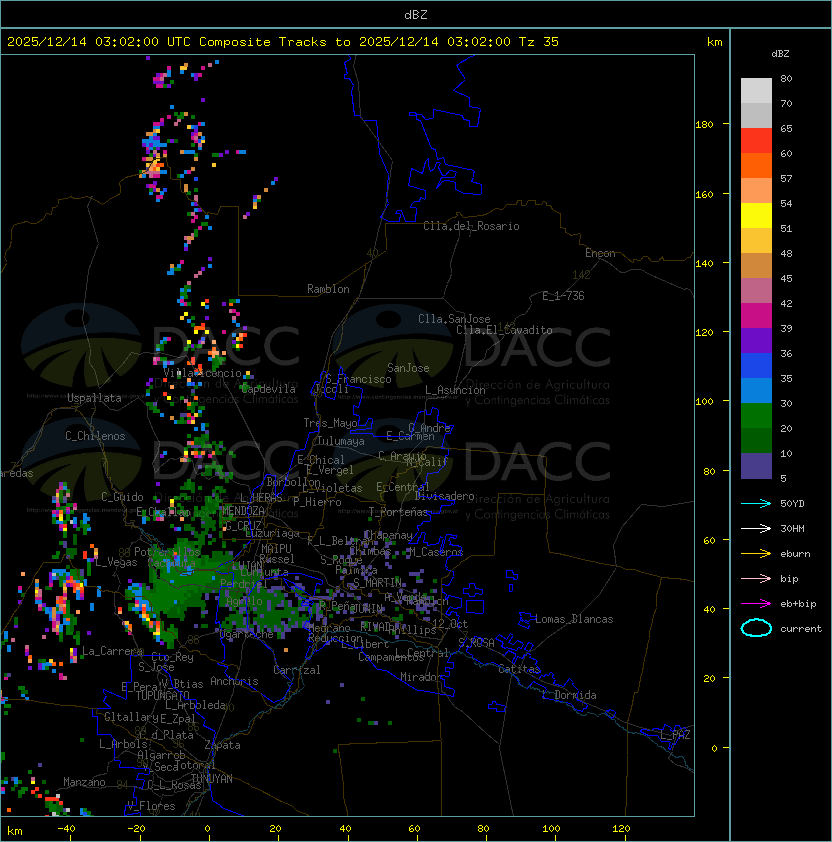Click the Manzano place label
Image resolution: width=832 pixels, height=842 pixels.
84,782
